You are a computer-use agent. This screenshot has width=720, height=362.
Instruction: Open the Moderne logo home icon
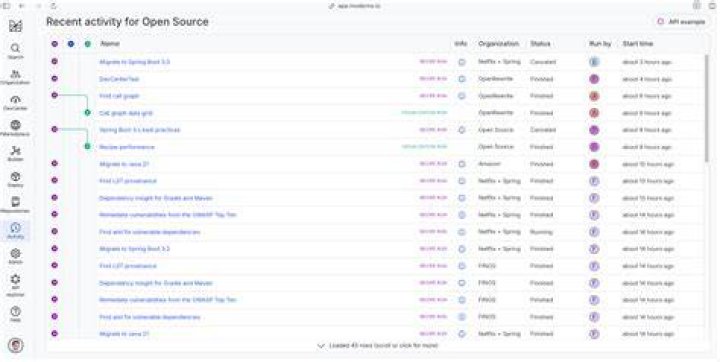tap(15, 26)
